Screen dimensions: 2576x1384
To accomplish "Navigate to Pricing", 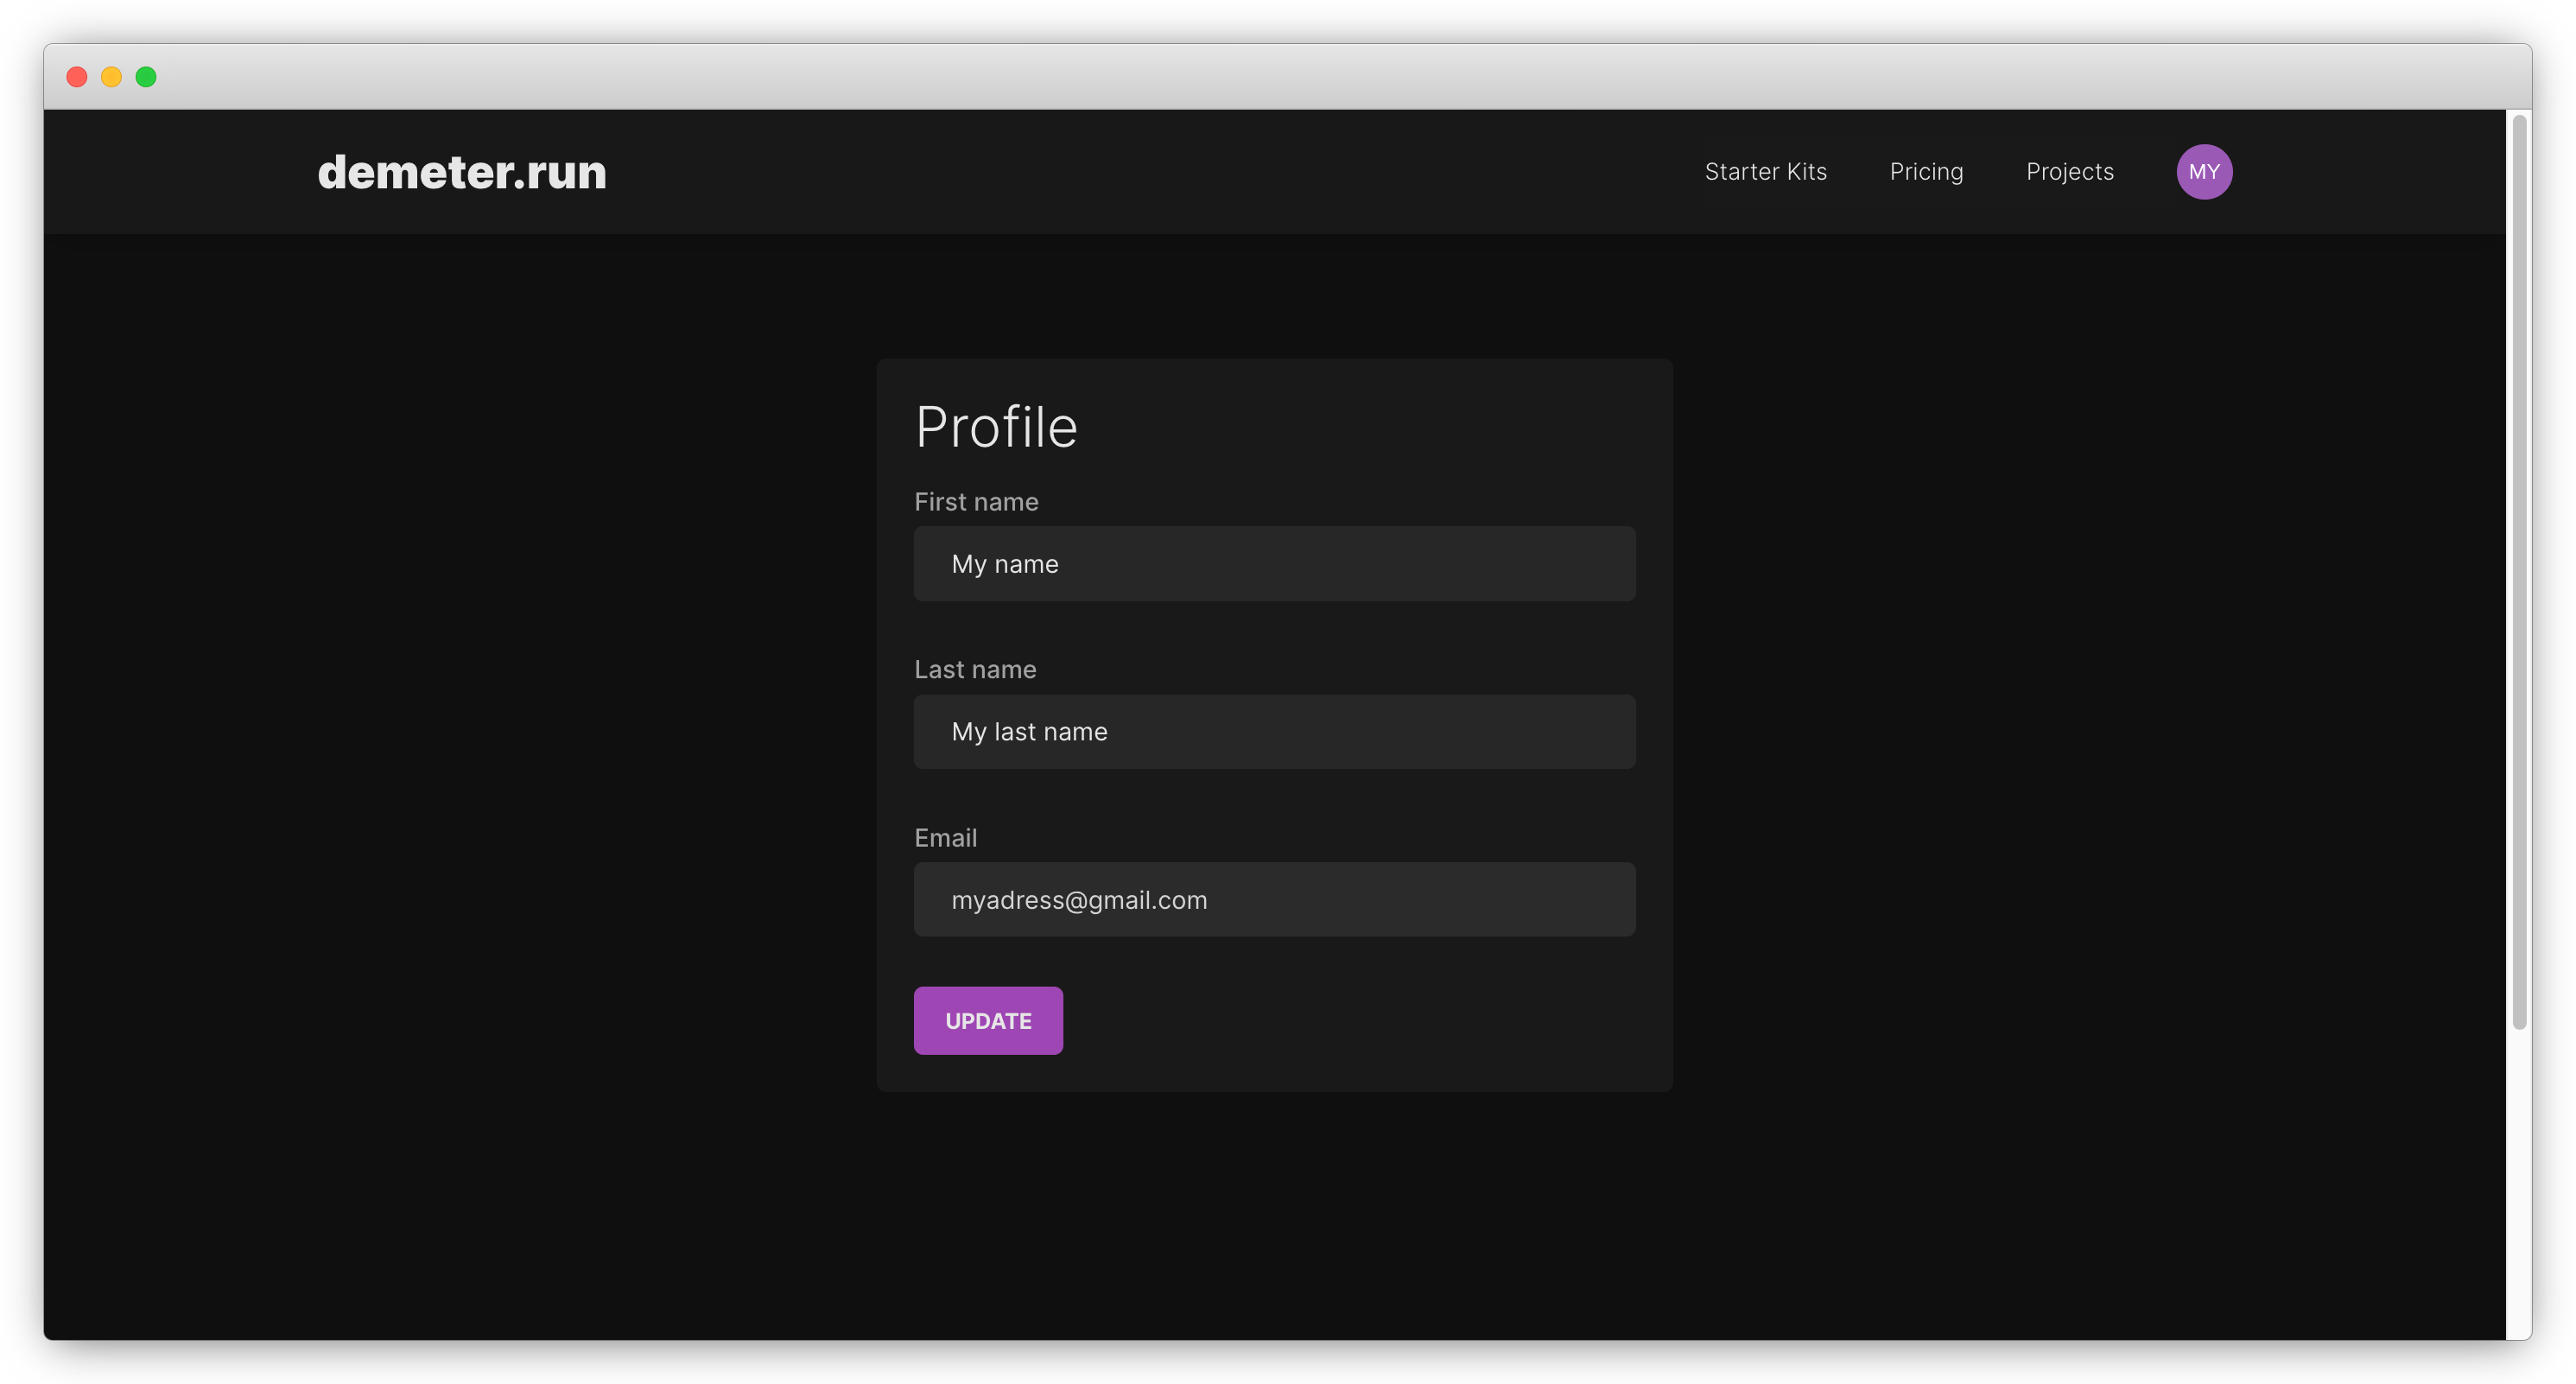I will click(x=1926, y=172).
